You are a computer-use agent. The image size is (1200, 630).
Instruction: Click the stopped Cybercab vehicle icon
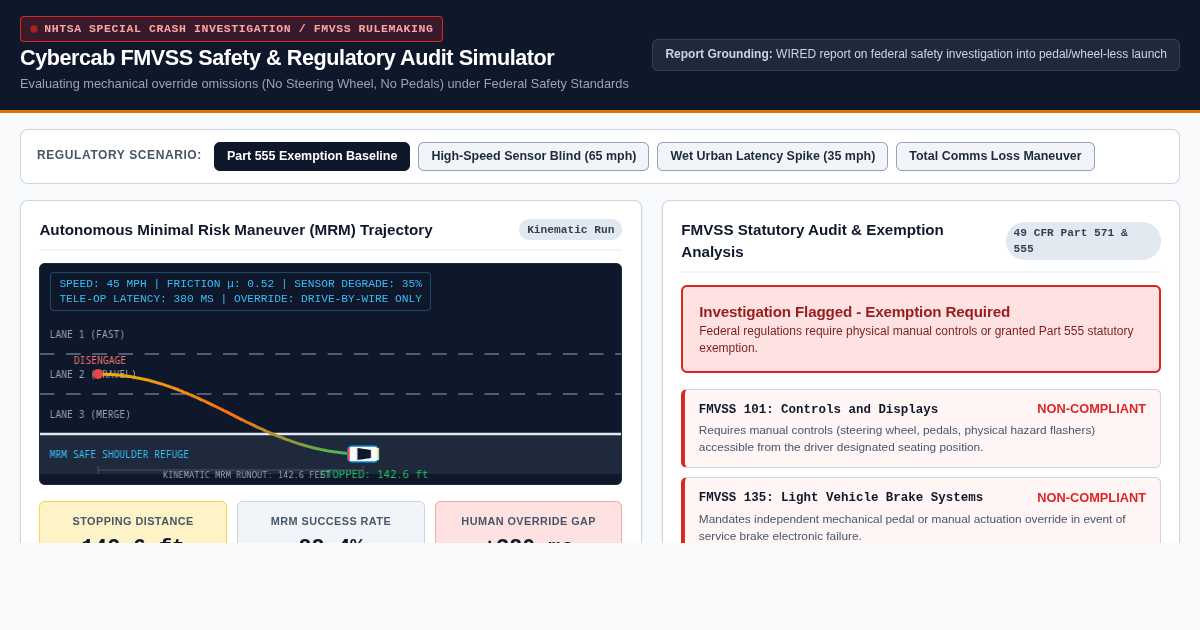[x=363, y=454]
